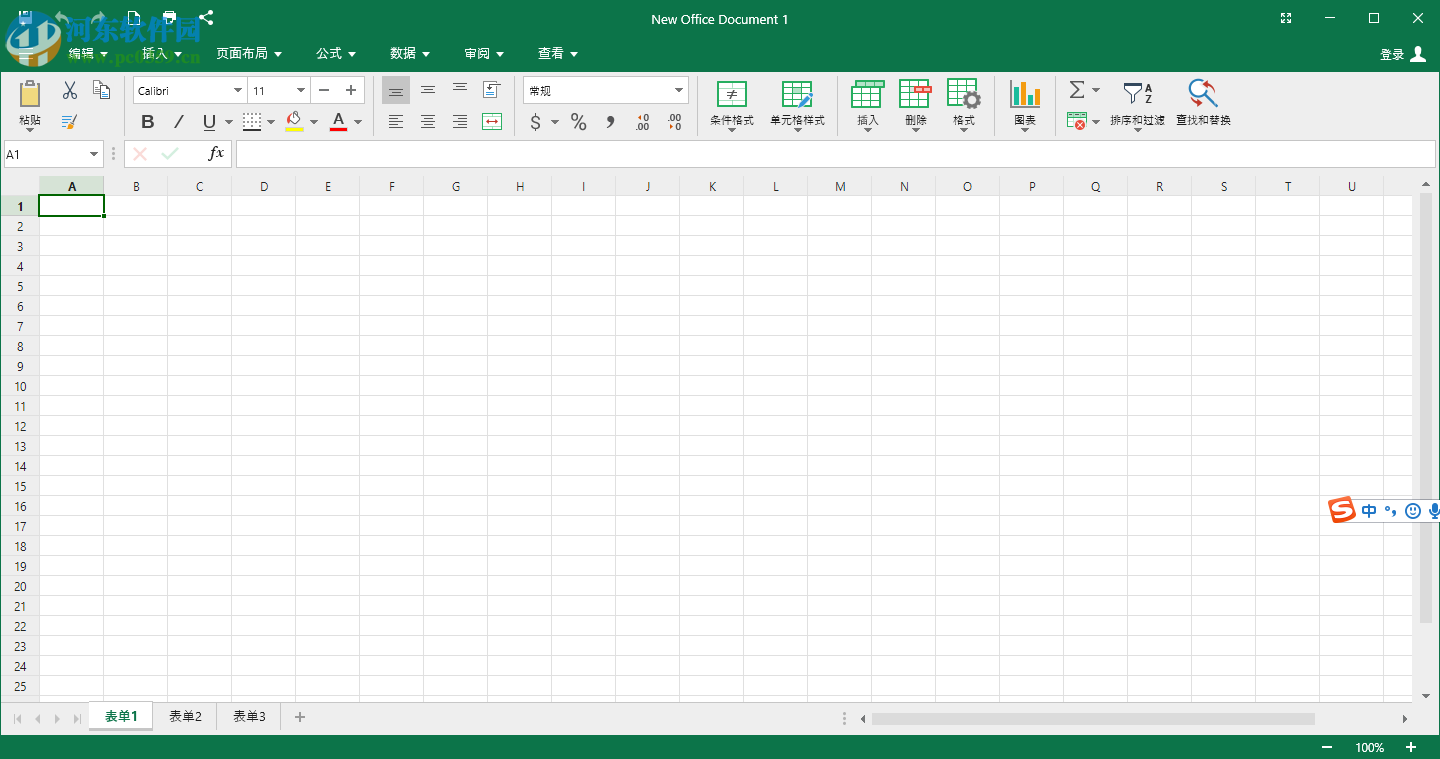The height and width of the screenshot is (759, 1440).
Task: Add a new sheet with the plus button
Action: click(299, 716)
